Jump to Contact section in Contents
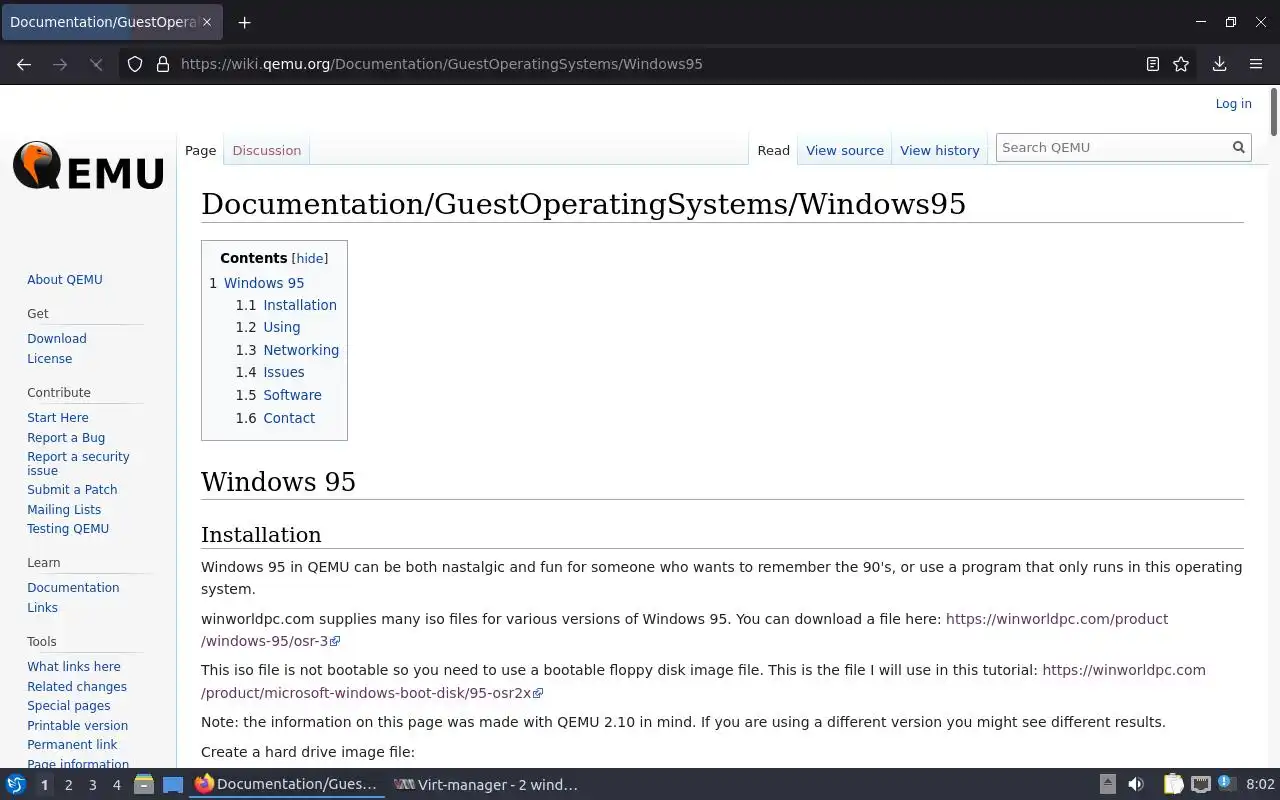1280x800 pixels. coord(289,418)
